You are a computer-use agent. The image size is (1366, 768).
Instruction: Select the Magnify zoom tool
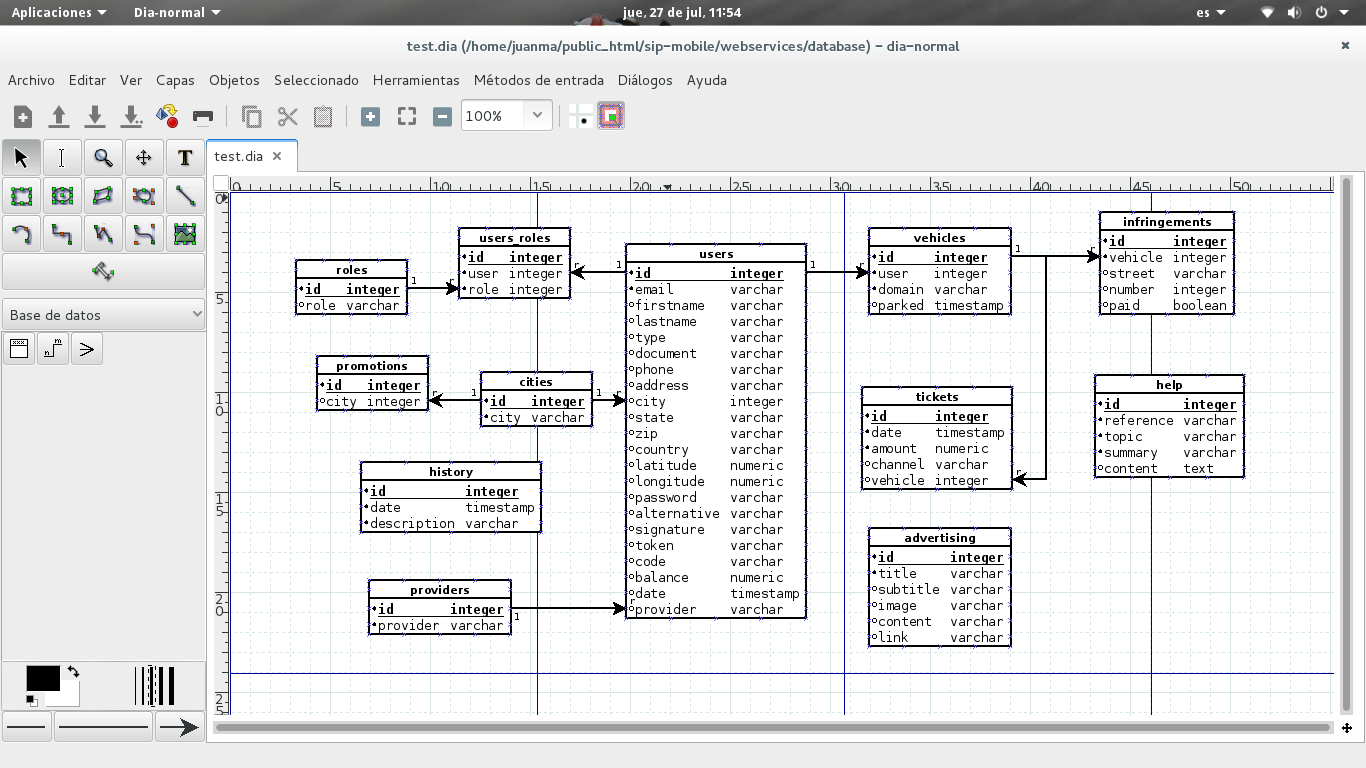pos(103,158)
